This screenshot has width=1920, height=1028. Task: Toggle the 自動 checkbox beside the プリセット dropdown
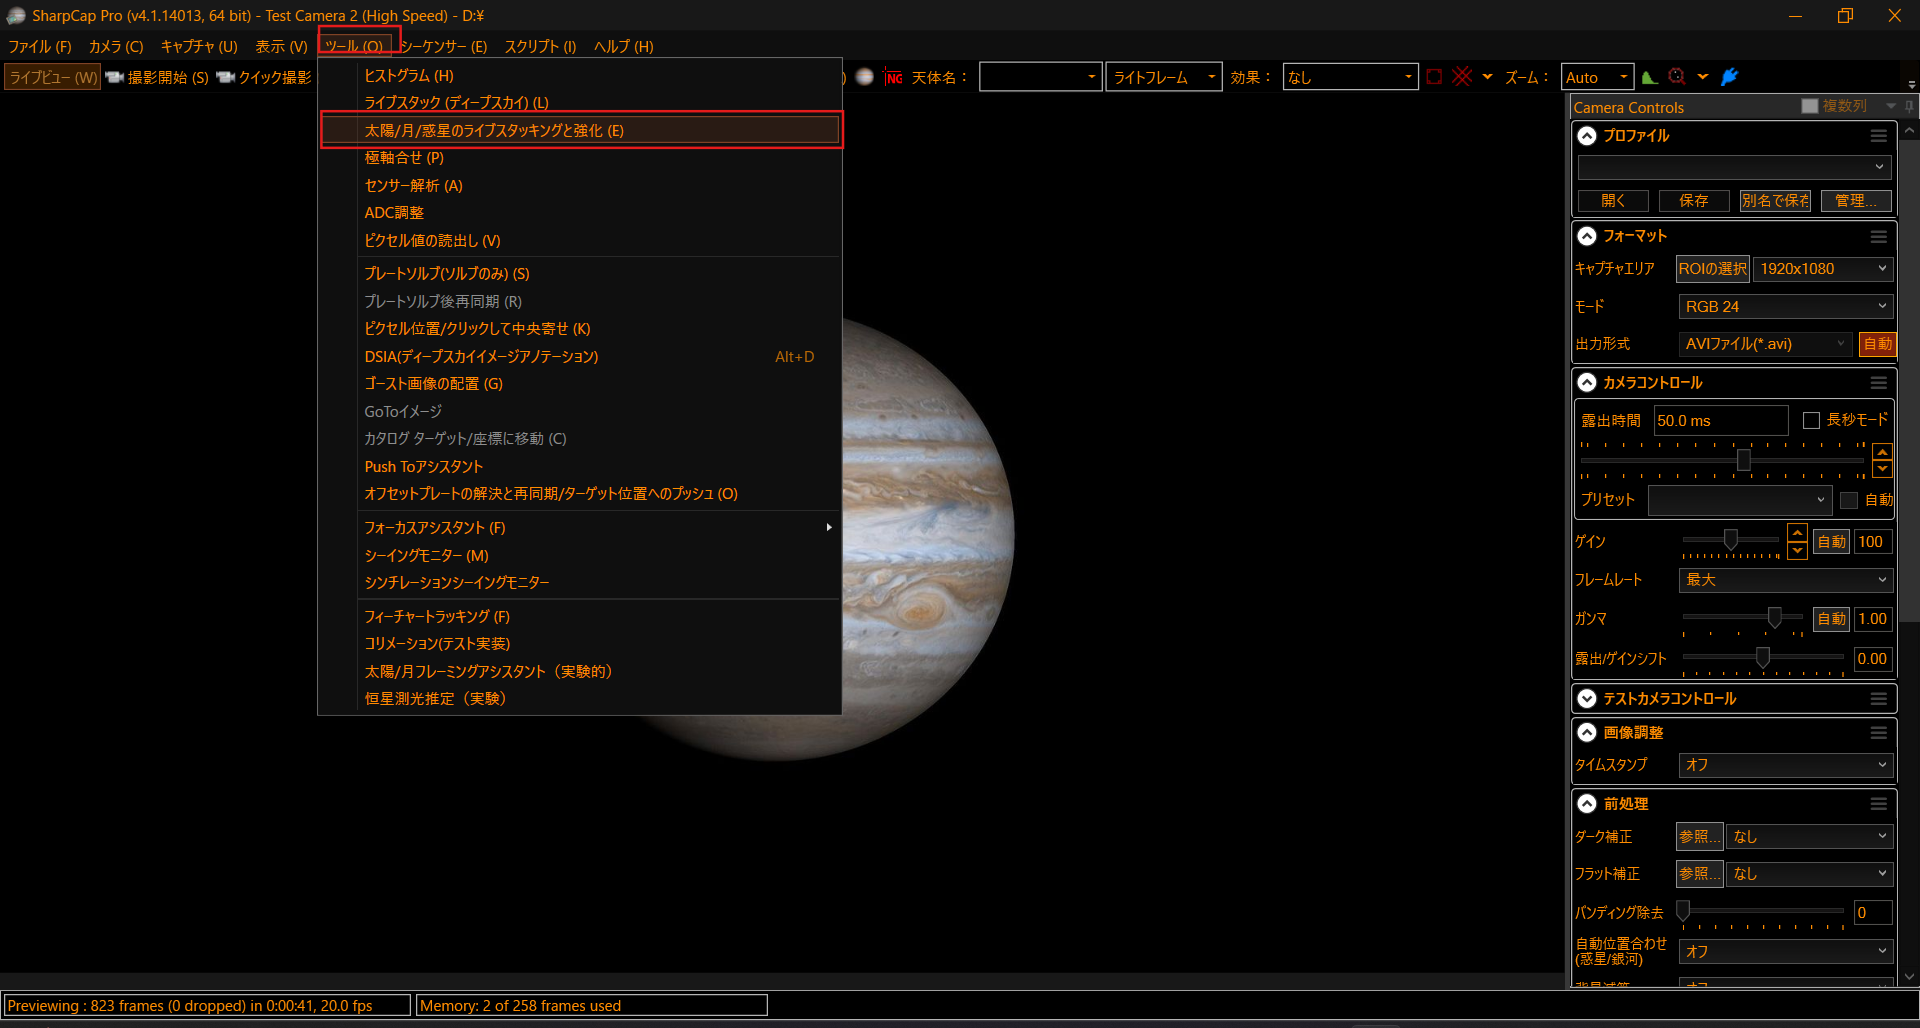(1849, 500)
